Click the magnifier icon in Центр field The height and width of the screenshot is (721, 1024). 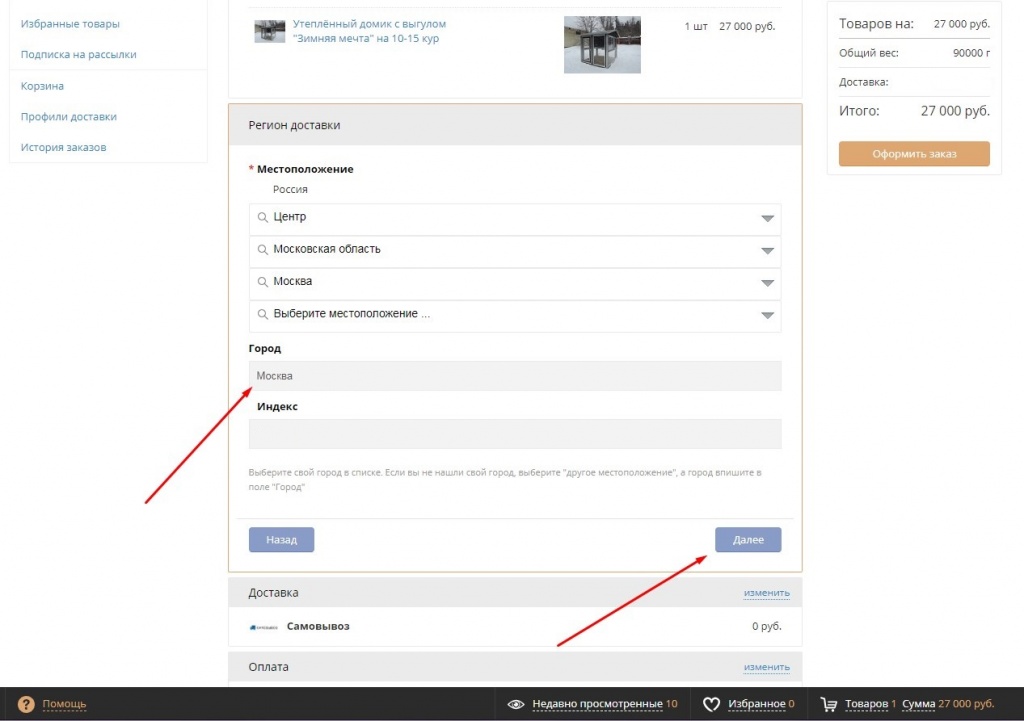tap(262, 217)
